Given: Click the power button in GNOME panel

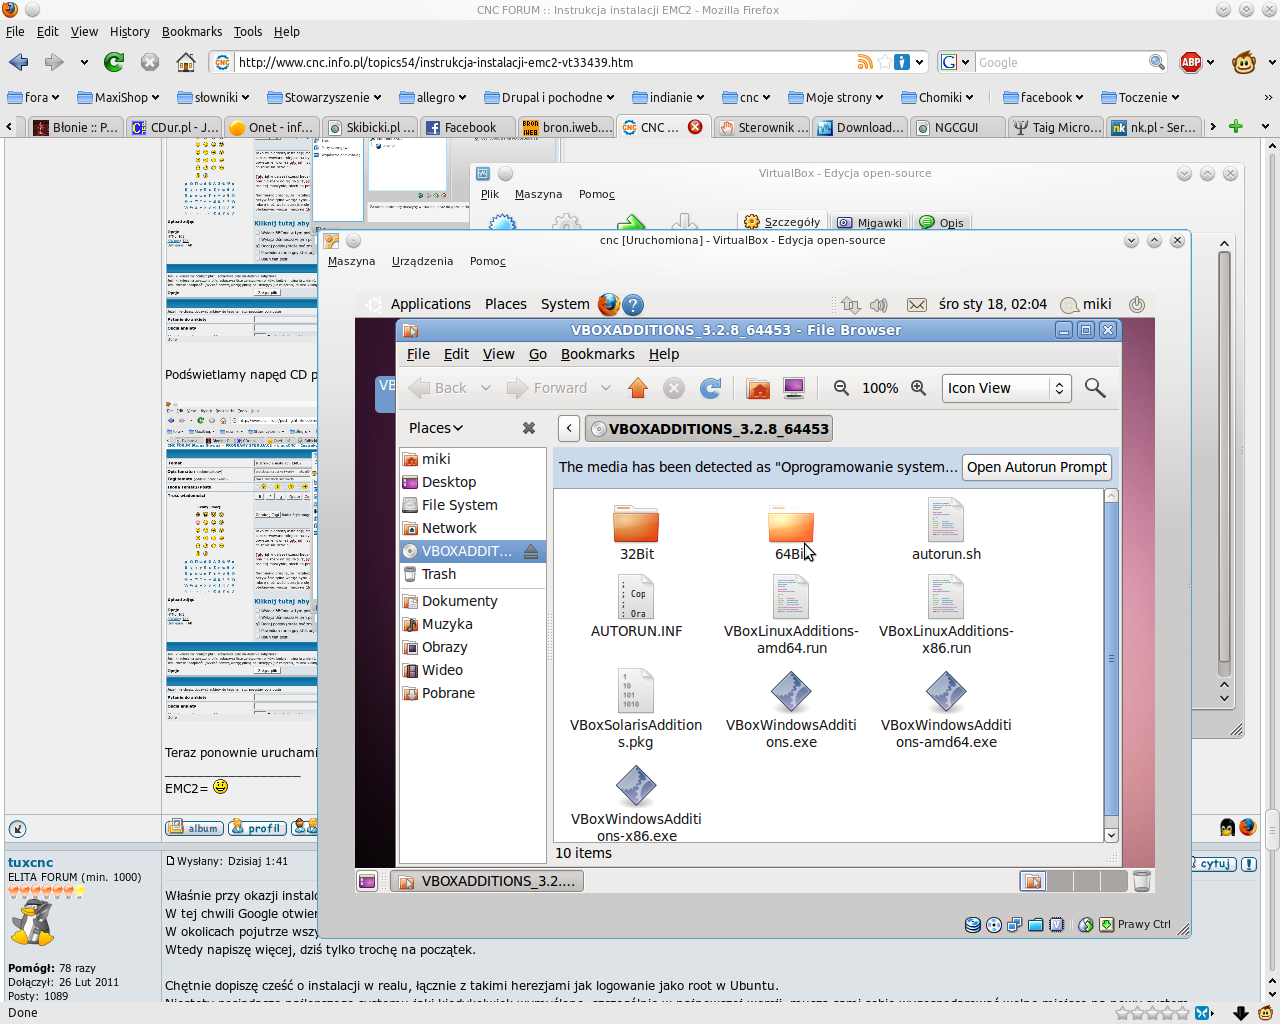Looking at the screenshot, I should 1136,304.
